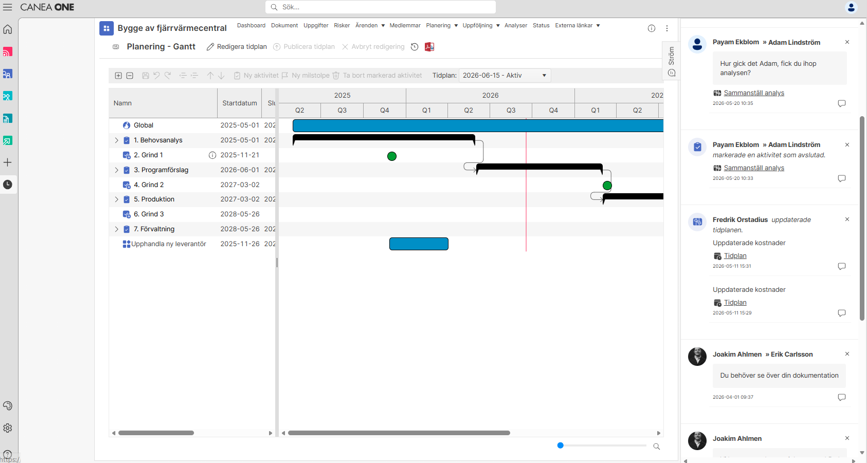Open the Externa länkar dropdown menu
This screenshot has width=867, height=463.
coord(577,25)
